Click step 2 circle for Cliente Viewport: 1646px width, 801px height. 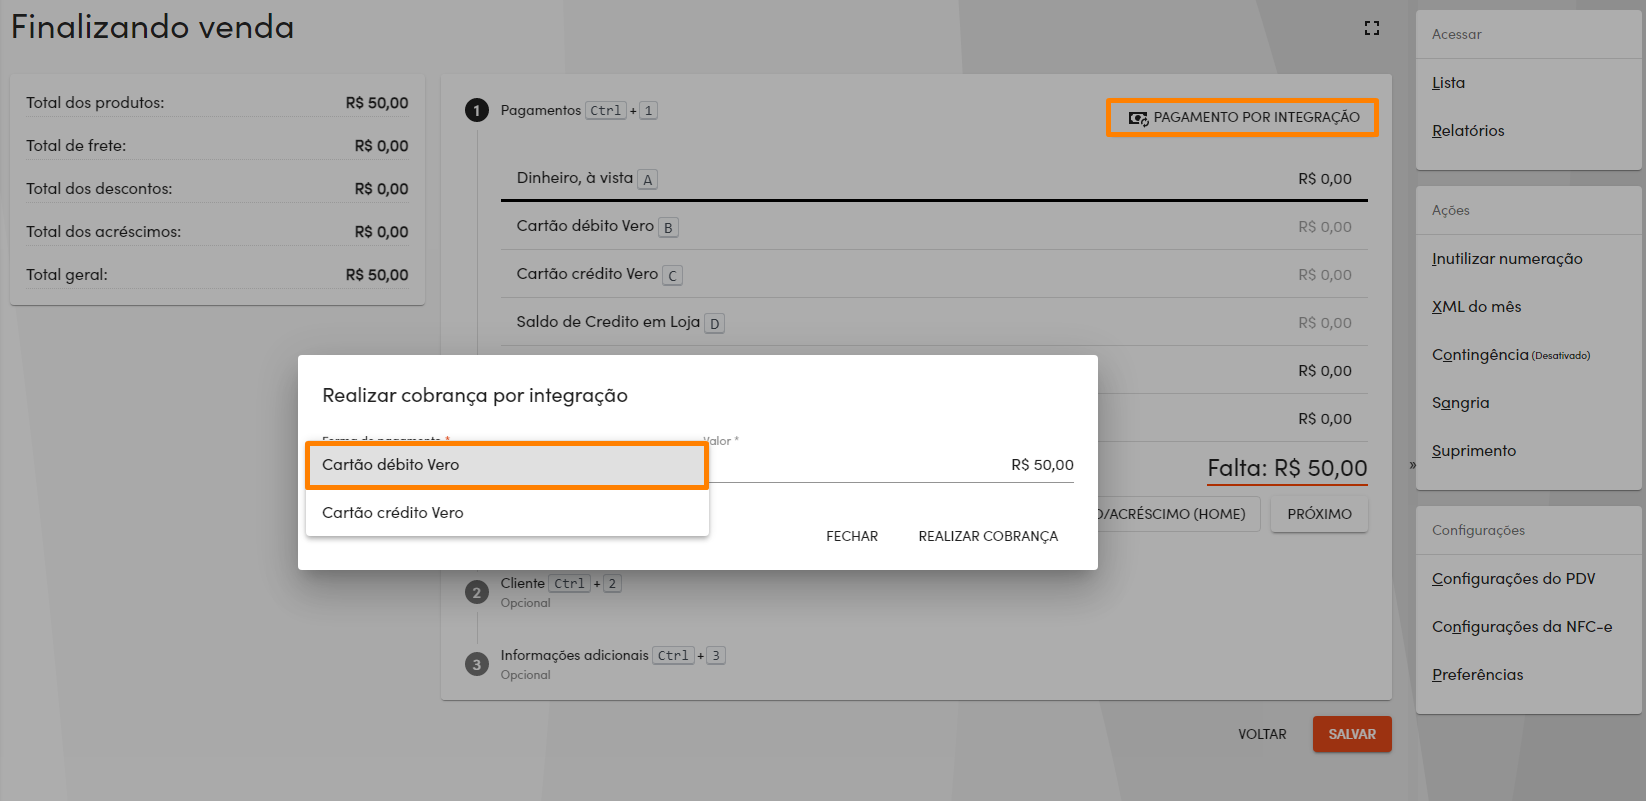tap(477, 592)
